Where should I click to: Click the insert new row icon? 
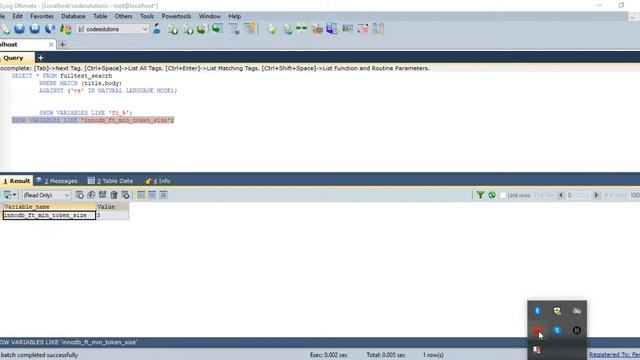click(80, 195)
